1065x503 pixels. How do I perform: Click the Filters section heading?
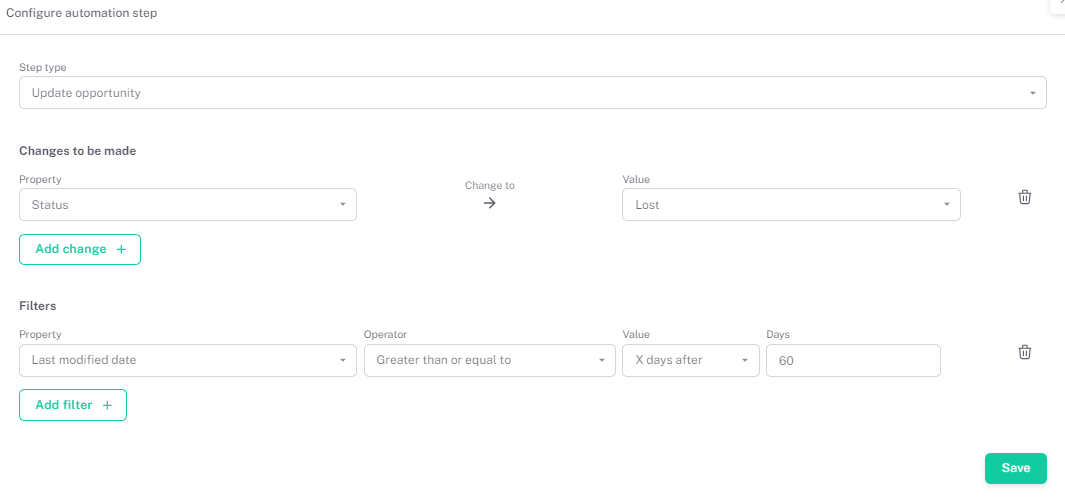(x=38, y=306)
